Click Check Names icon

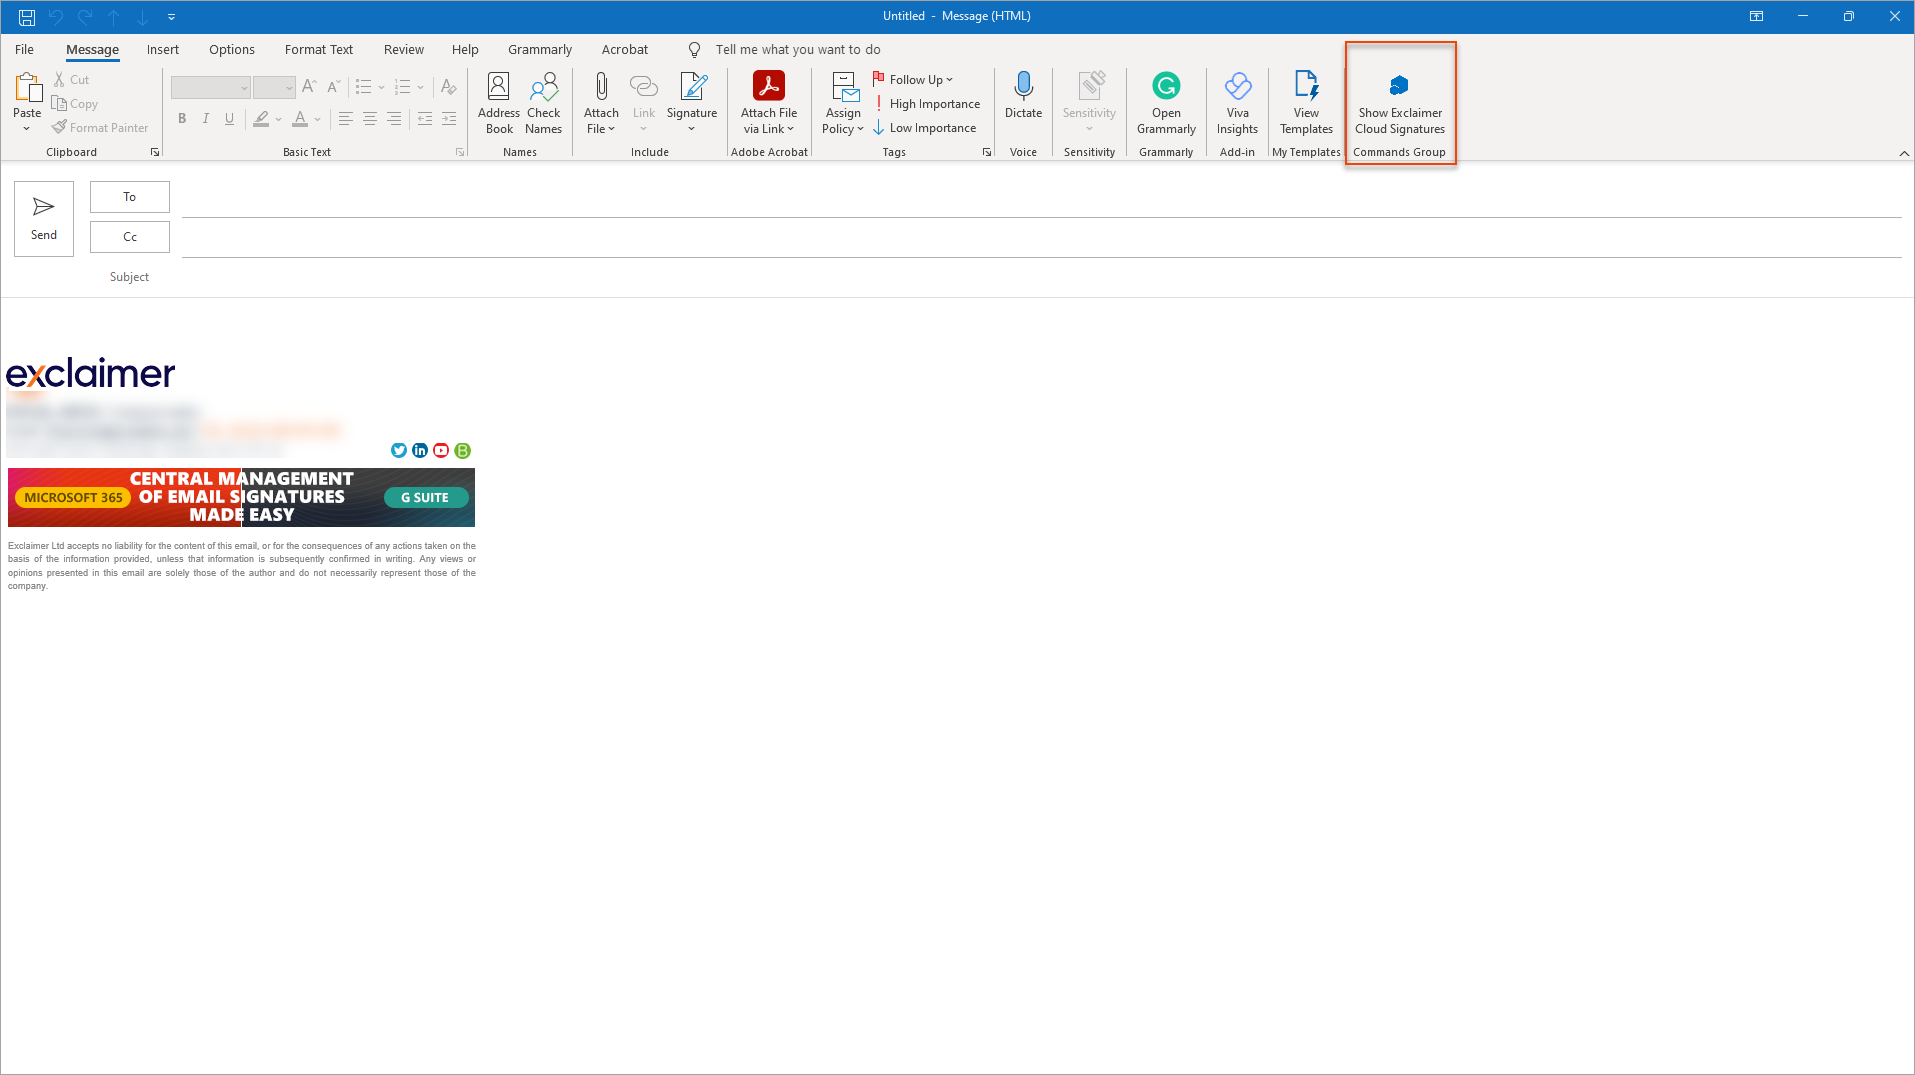click(543, 87)
